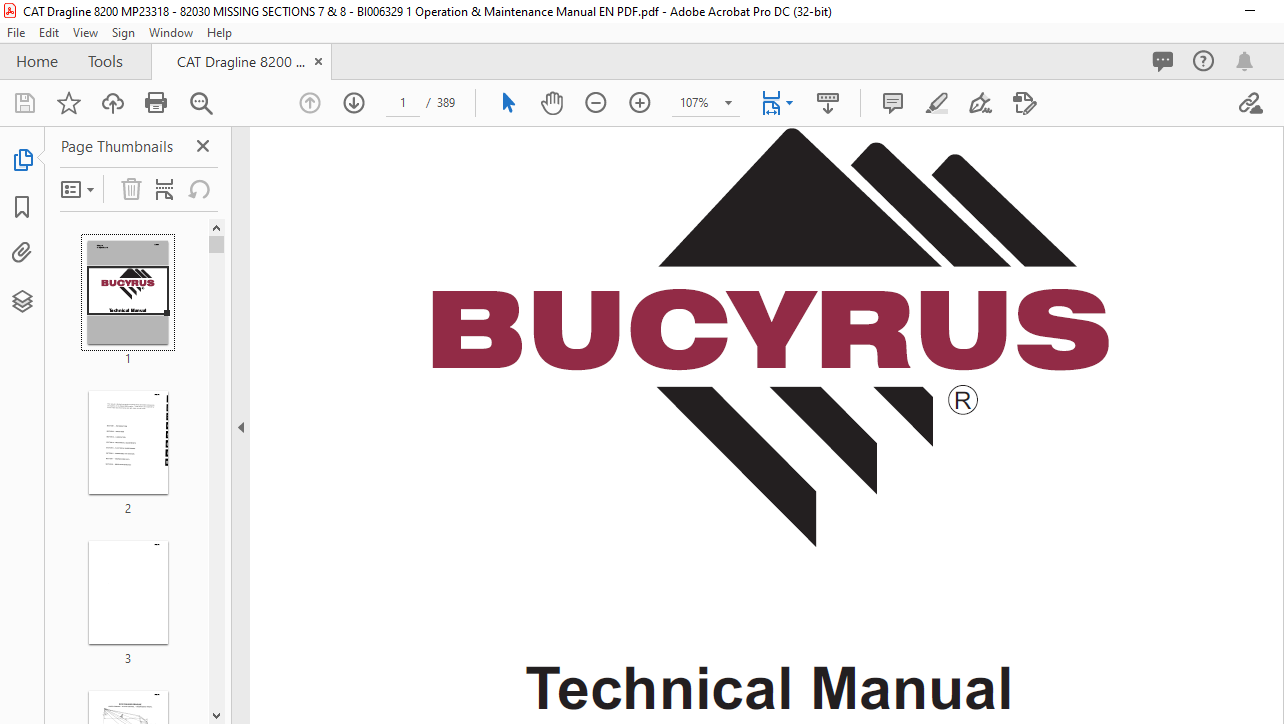Click the current page number field
The width and height of the screenshot is (1284, 724).
tap(403, 103)
